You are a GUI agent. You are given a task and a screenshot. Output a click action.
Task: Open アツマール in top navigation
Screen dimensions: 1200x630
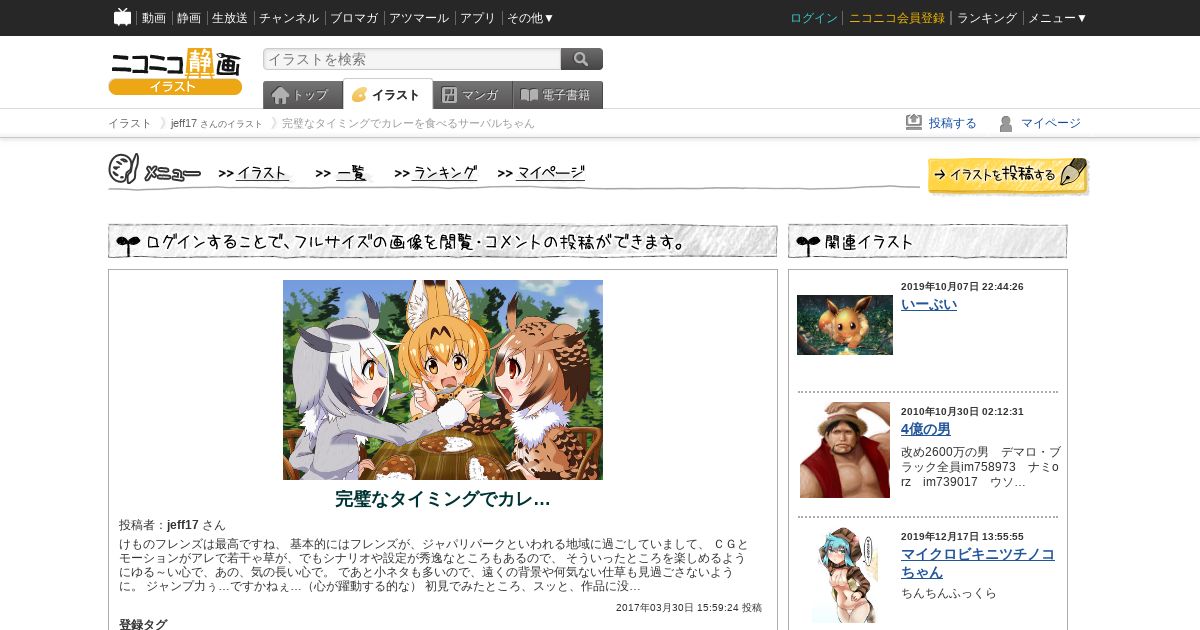point(419,18)
